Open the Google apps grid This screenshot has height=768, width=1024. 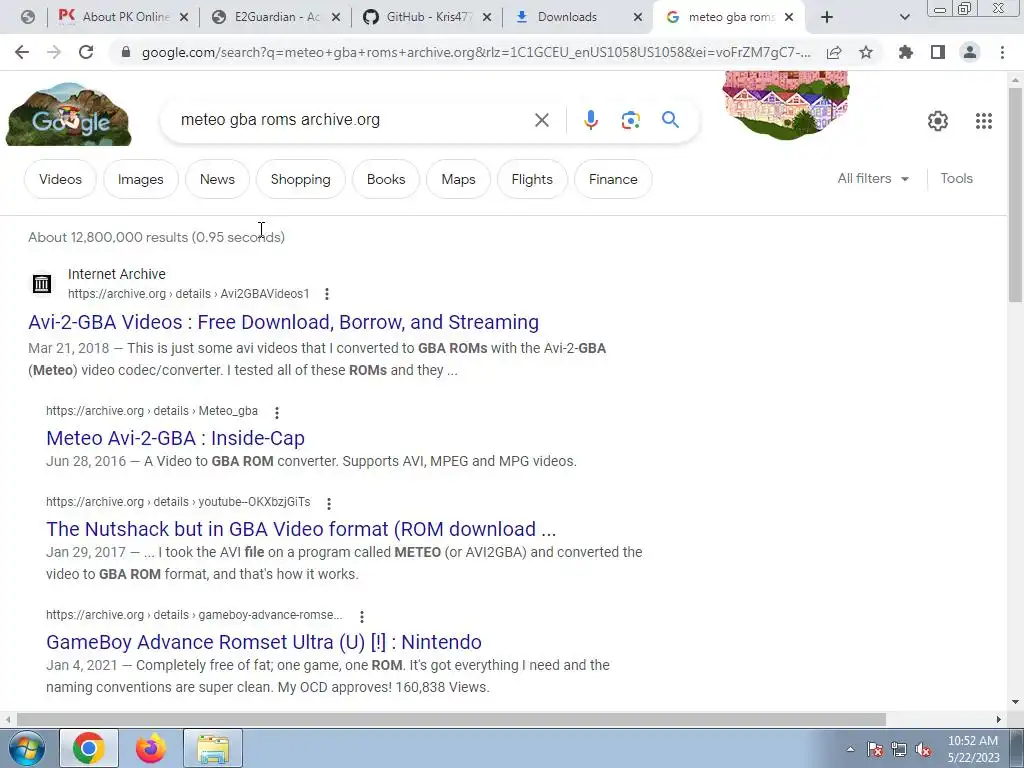tap(984, 121)
